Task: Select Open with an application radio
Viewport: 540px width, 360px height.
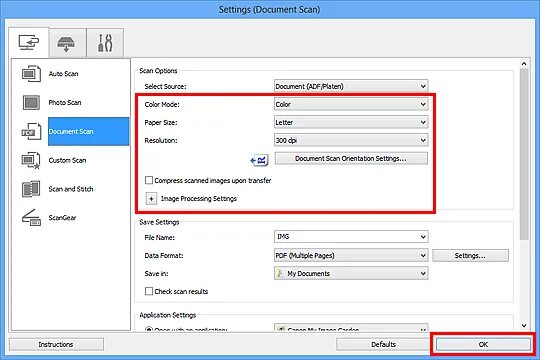Action: (x=149, y=330)
